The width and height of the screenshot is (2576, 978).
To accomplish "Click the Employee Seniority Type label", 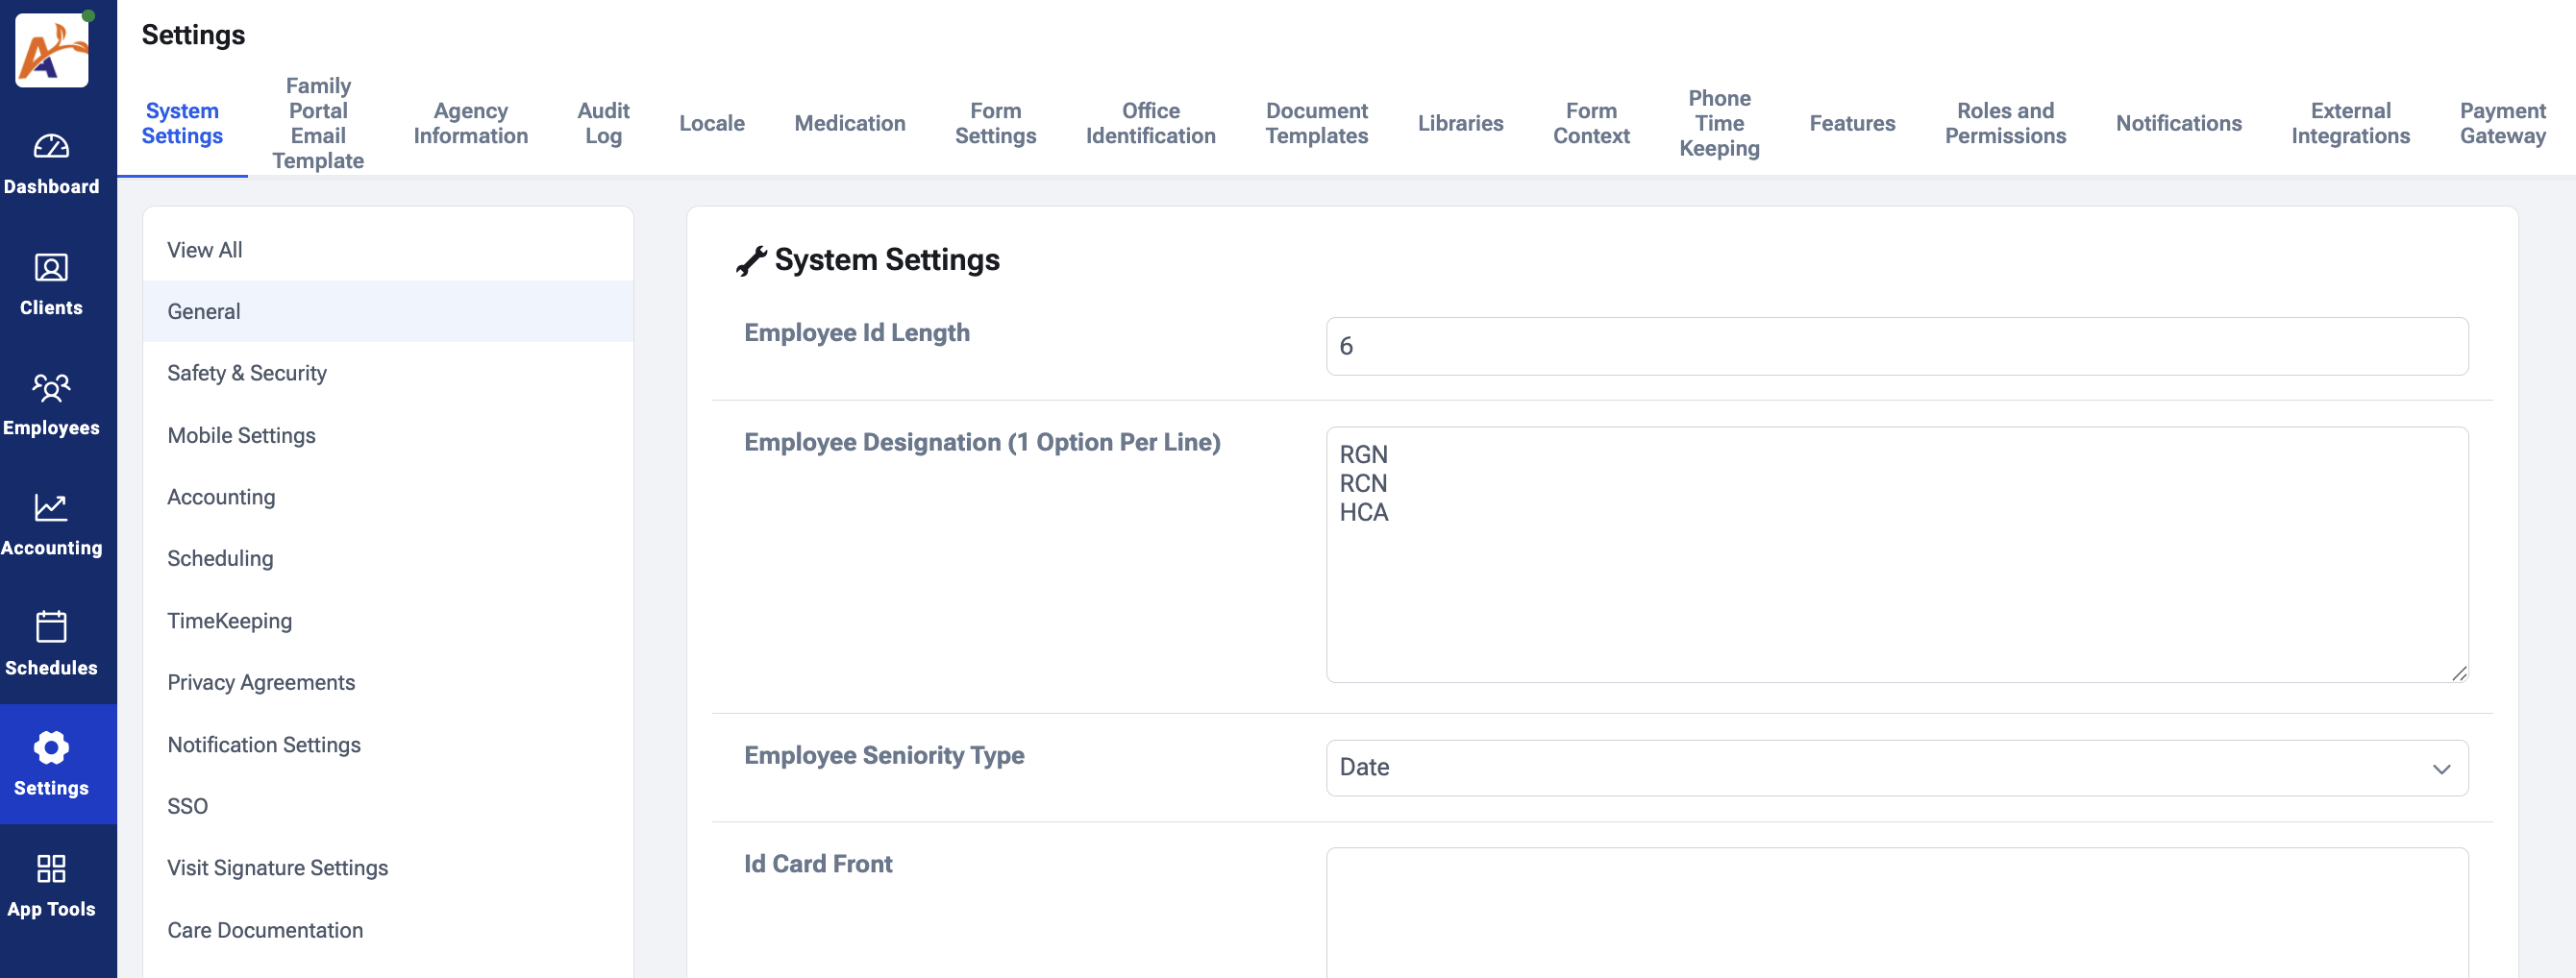I will [x=884, y=755].
